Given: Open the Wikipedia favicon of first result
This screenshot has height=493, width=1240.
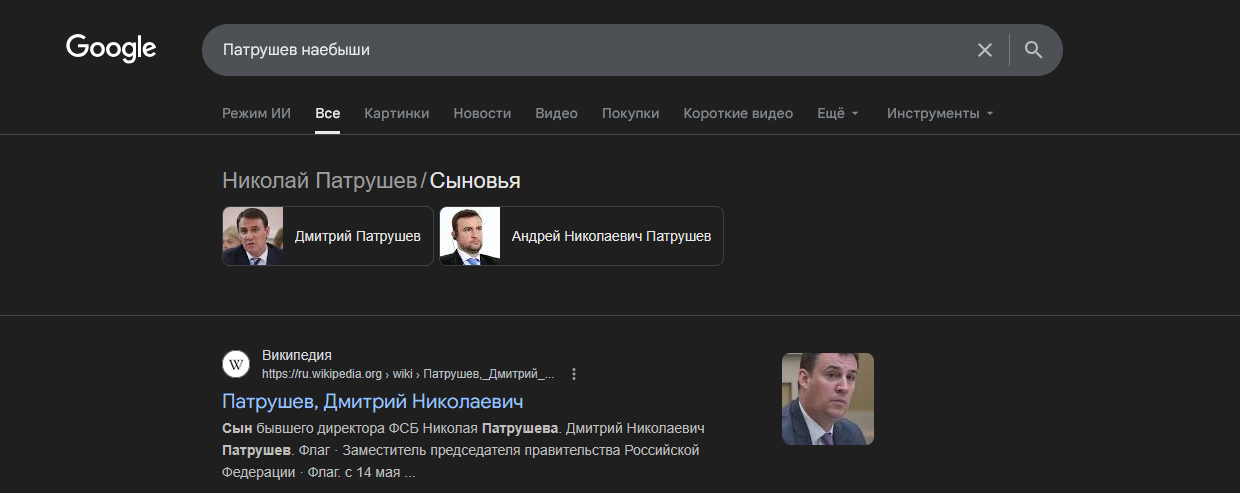Looking at the screenshot, I should 236,364.
